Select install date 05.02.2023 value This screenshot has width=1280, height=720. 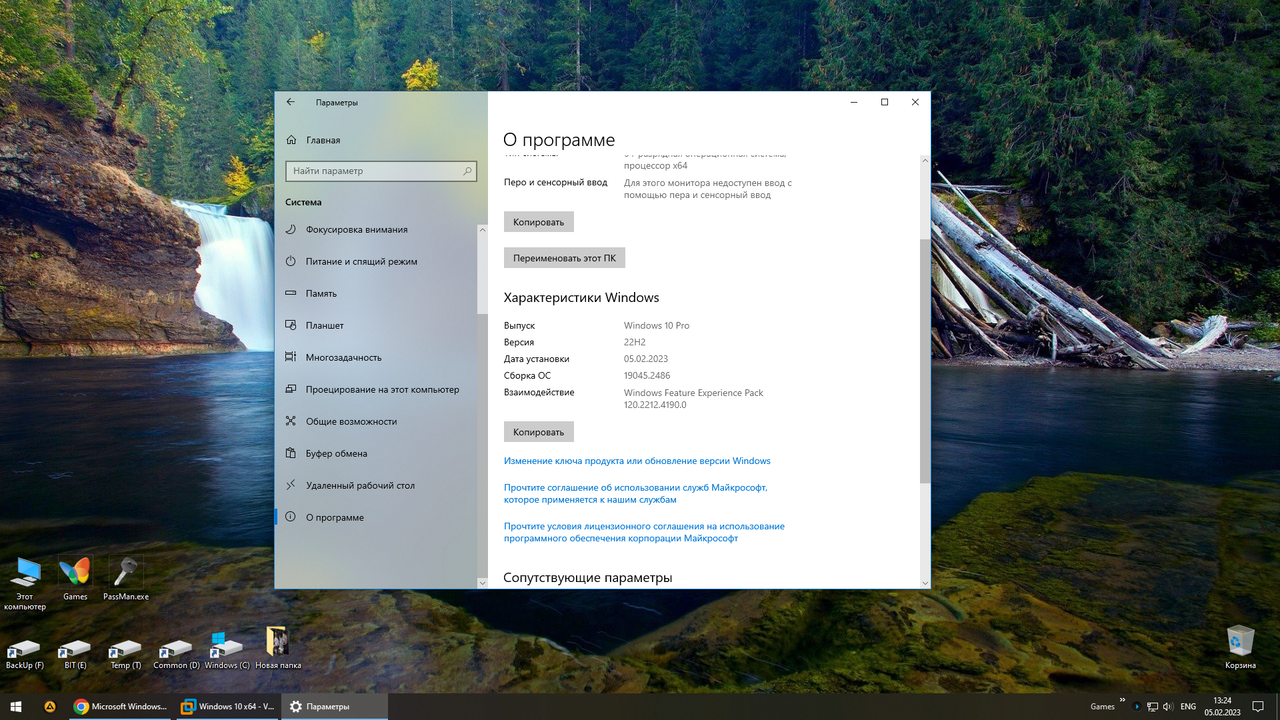(646, 359)
